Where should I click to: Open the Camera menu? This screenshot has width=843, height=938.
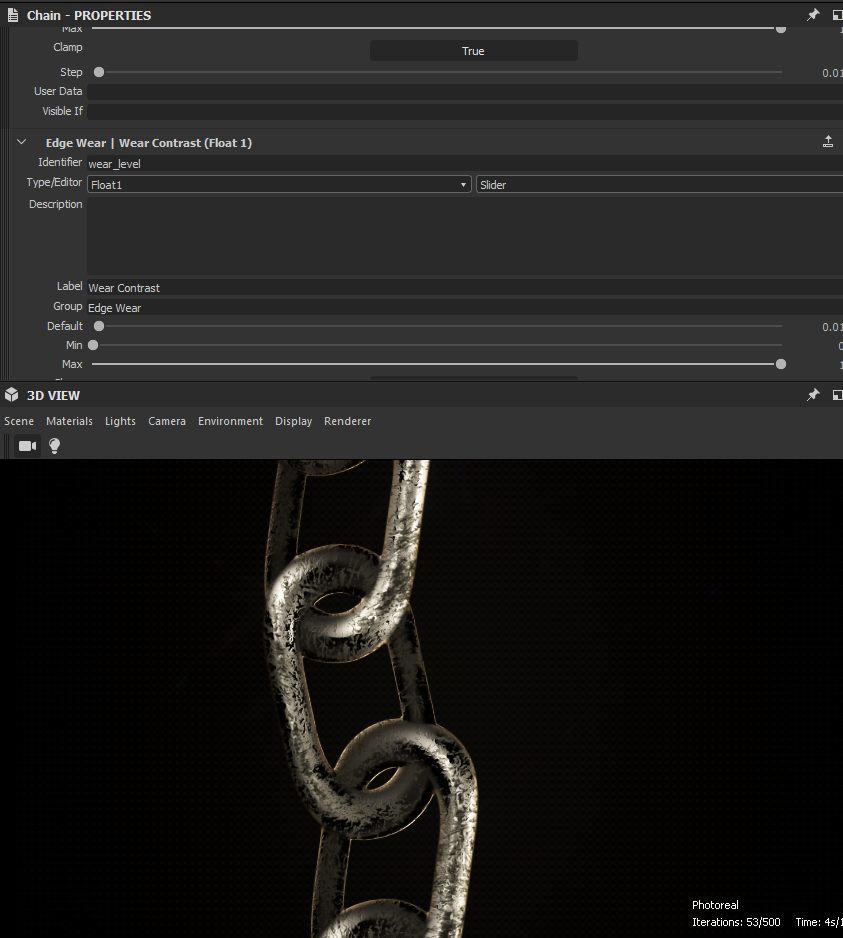click(167, 421)
